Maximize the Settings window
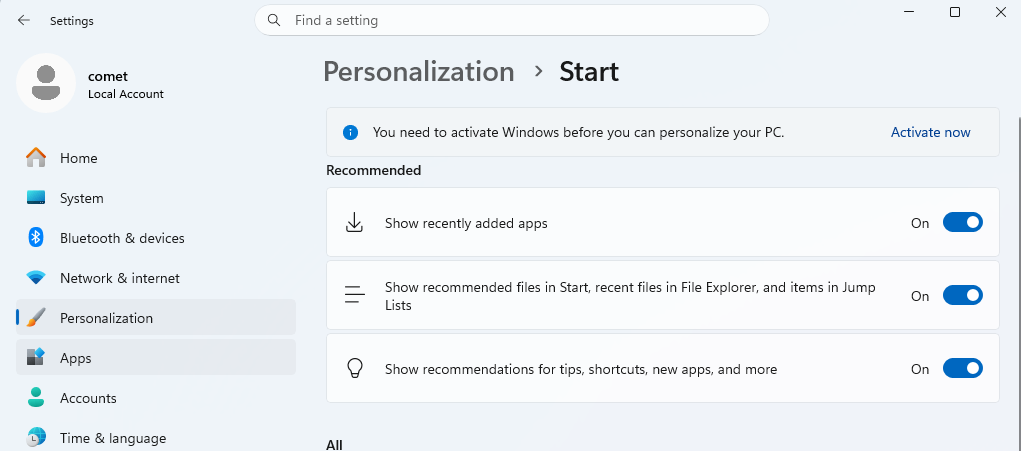The height and width of the screenshot is (451, 1021). [x=955, y=12]
